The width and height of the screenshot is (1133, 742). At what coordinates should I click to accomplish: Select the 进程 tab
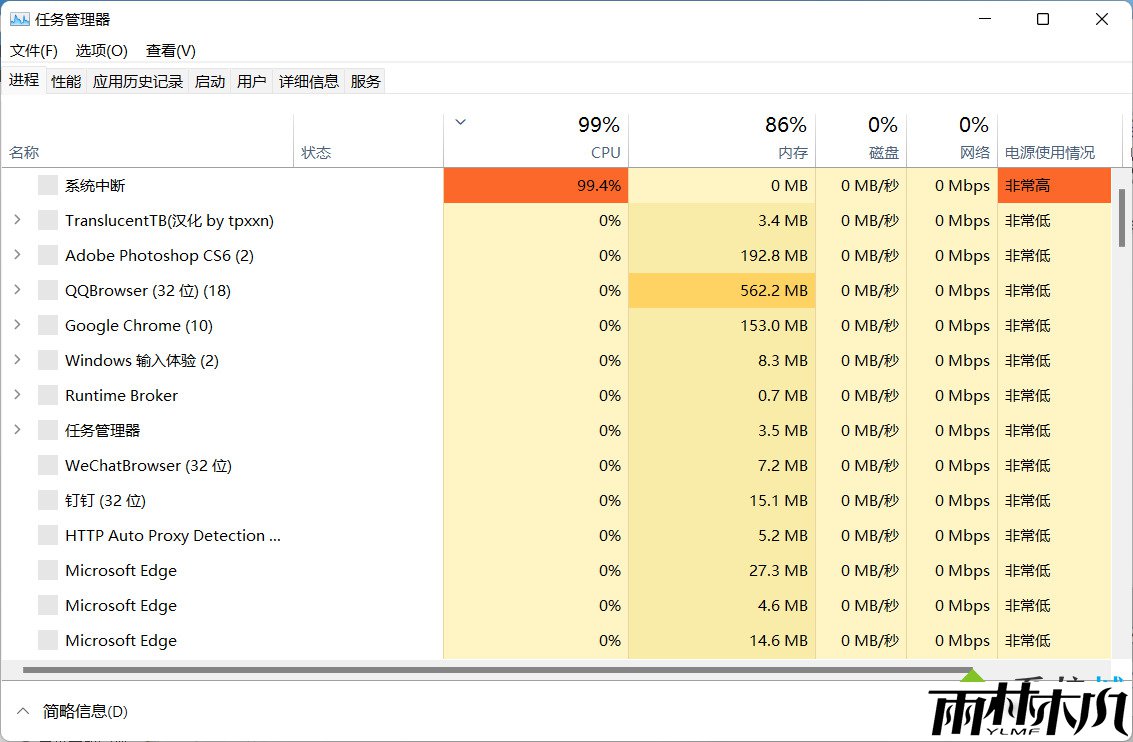click(24, 80)
